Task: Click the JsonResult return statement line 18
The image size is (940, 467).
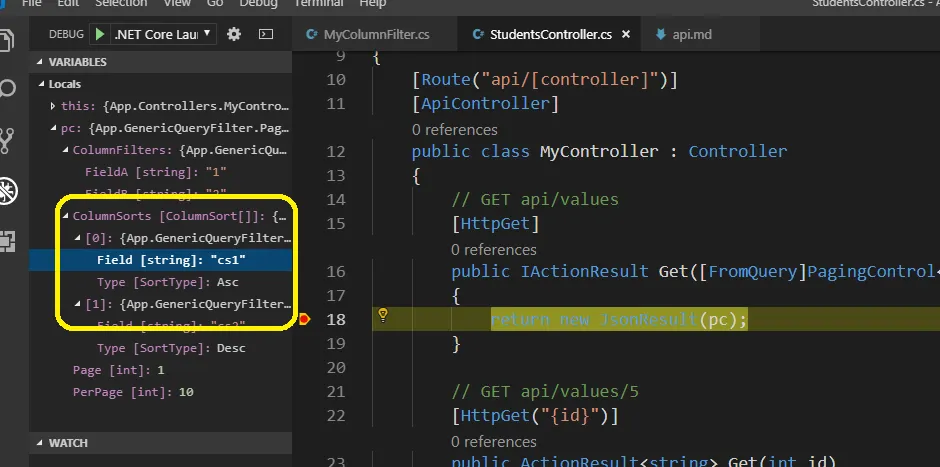Action: point(619,320)
